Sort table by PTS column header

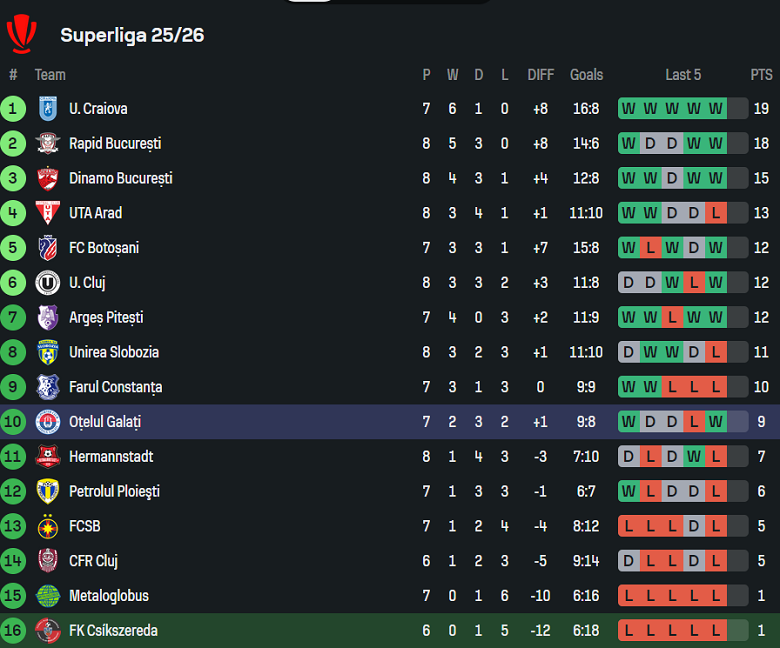coord(761,75)
